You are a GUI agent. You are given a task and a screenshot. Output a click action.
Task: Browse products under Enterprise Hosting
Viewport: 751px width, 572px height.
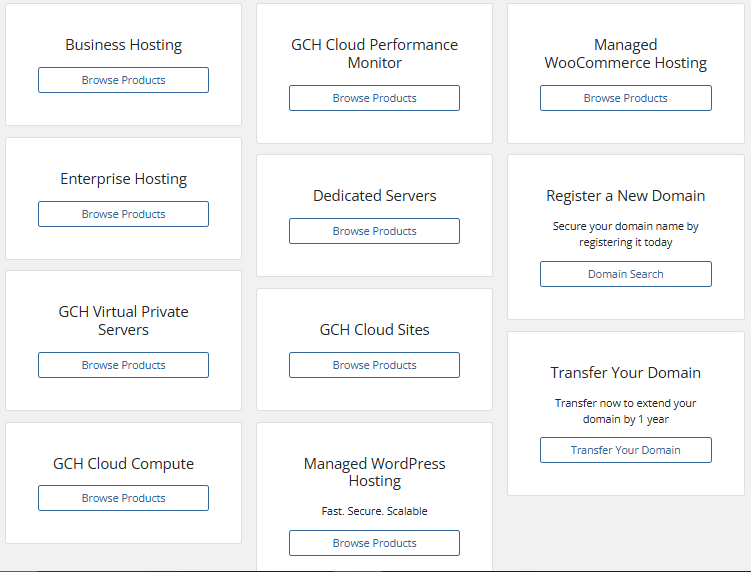tap(123, 214)
